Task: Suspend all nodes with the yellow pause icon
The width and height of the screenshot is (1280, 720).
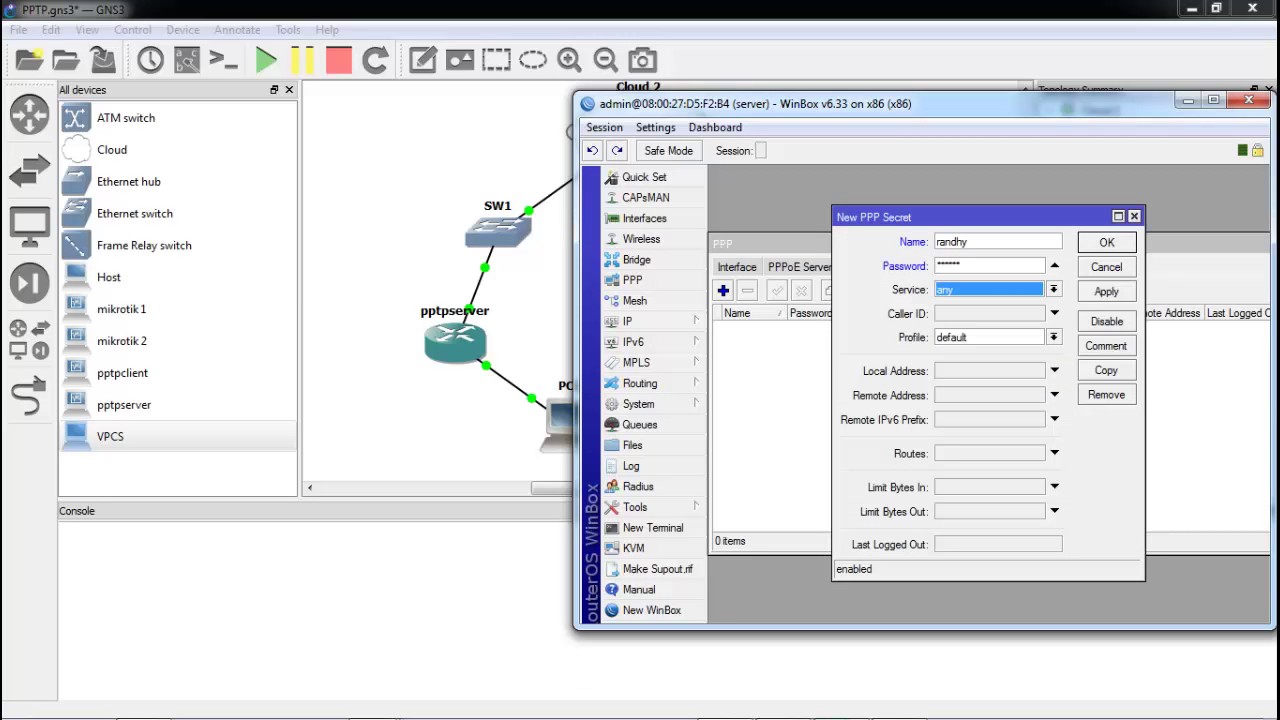Action: [x=302, y=60]
